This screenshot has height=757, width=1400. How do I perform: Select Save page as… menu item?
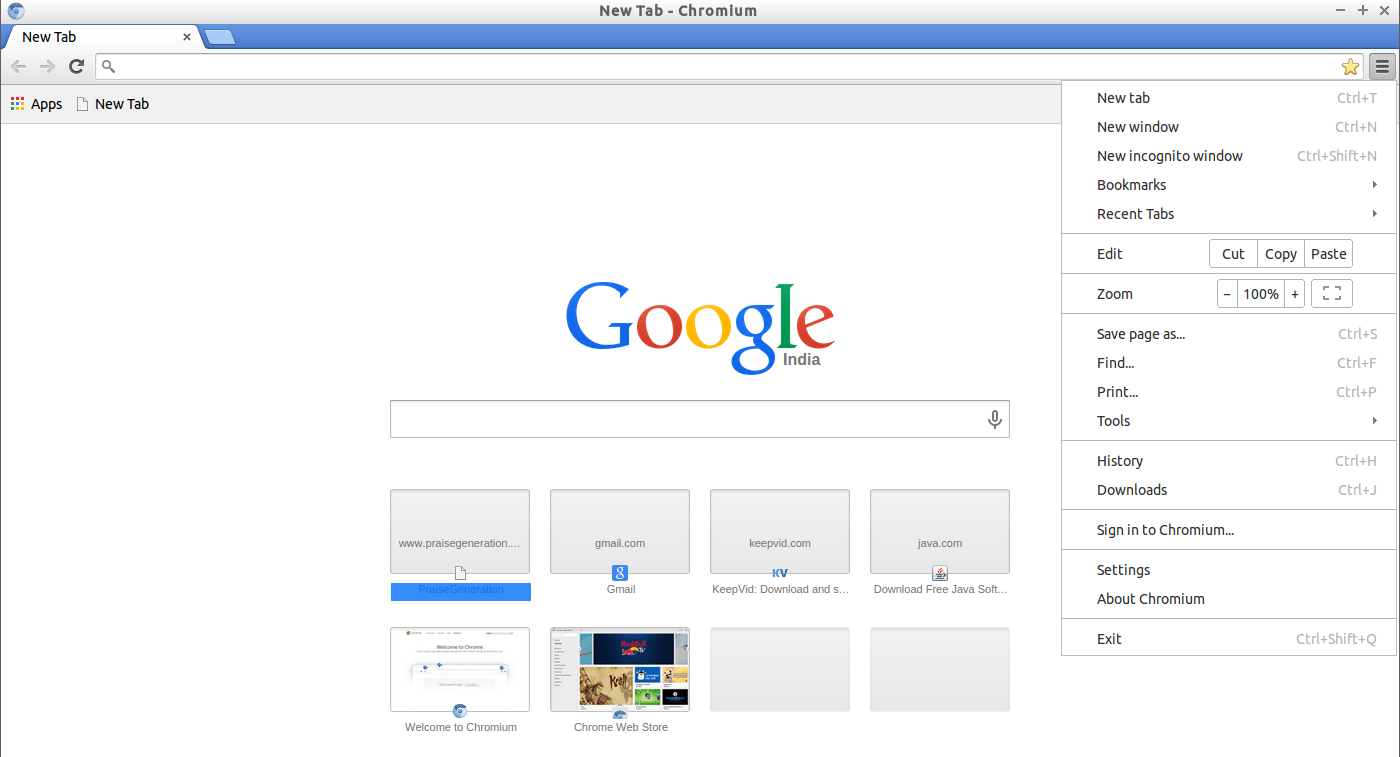1229,334
